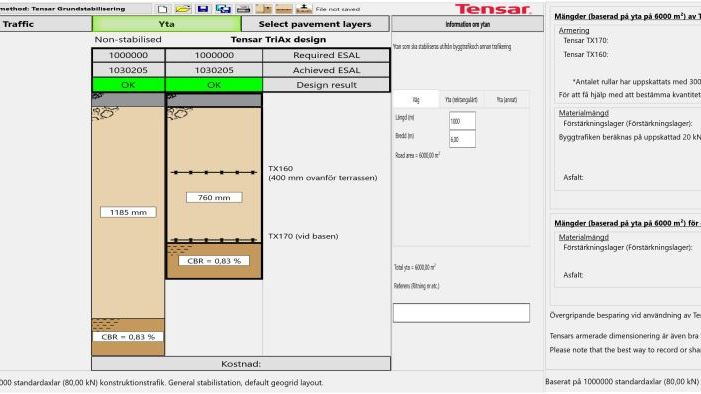The width and height of the screenshot is (701, 394).
Task: Click the 760 mm thickness label
Action: (x=214, y=197)
